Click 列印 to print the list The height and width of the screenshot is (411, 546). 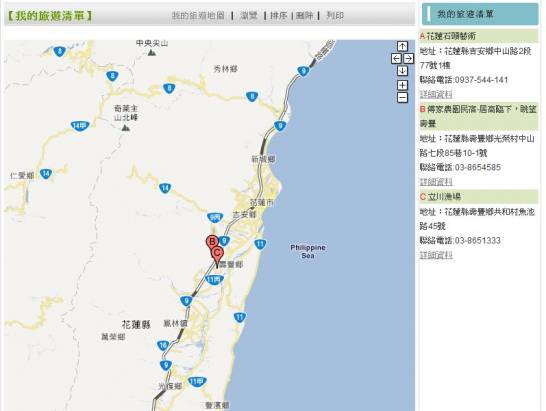click(335, 15)
